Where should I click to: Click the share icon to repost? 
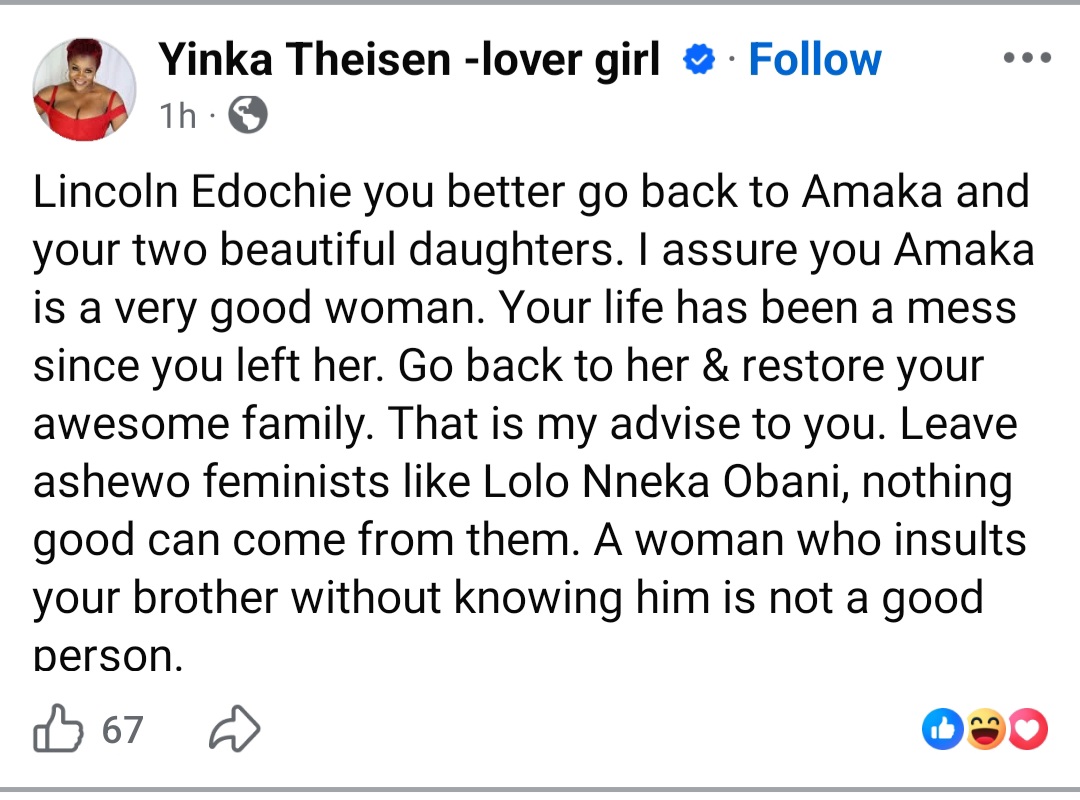[x=235, y=729]
